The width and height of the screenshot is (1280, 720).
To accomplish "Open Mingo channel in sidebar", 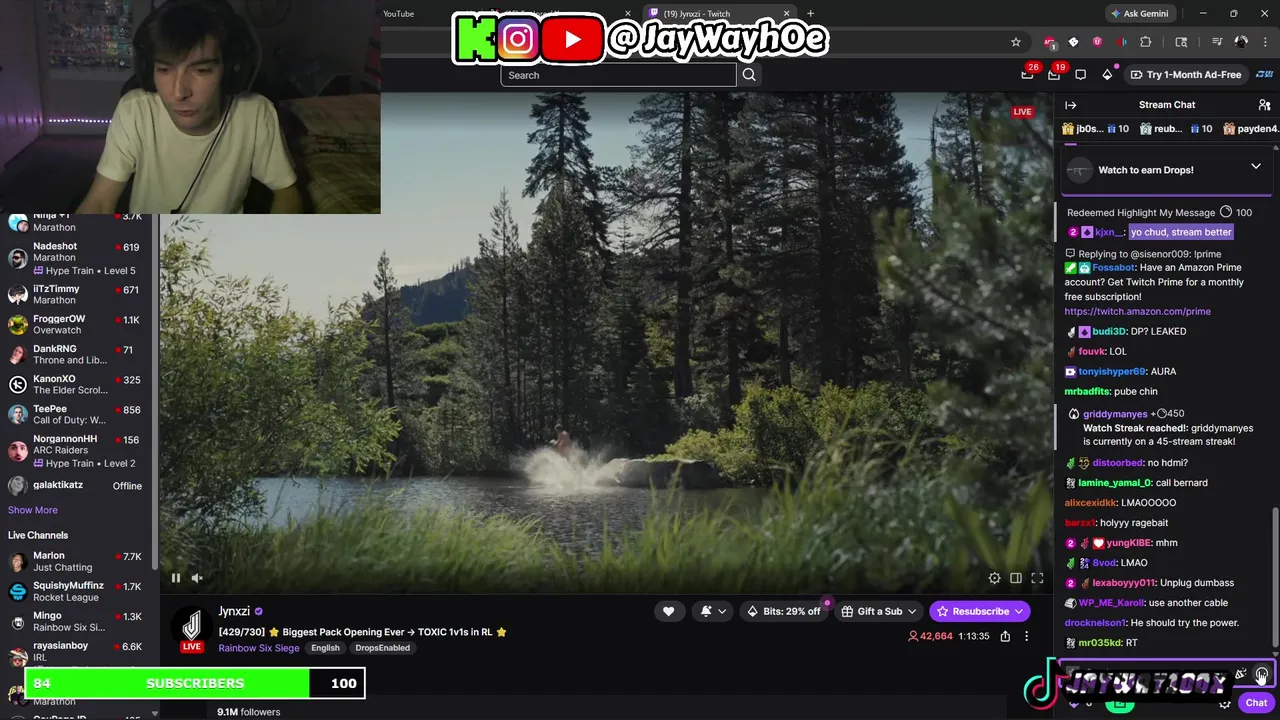I will [76, 621].
